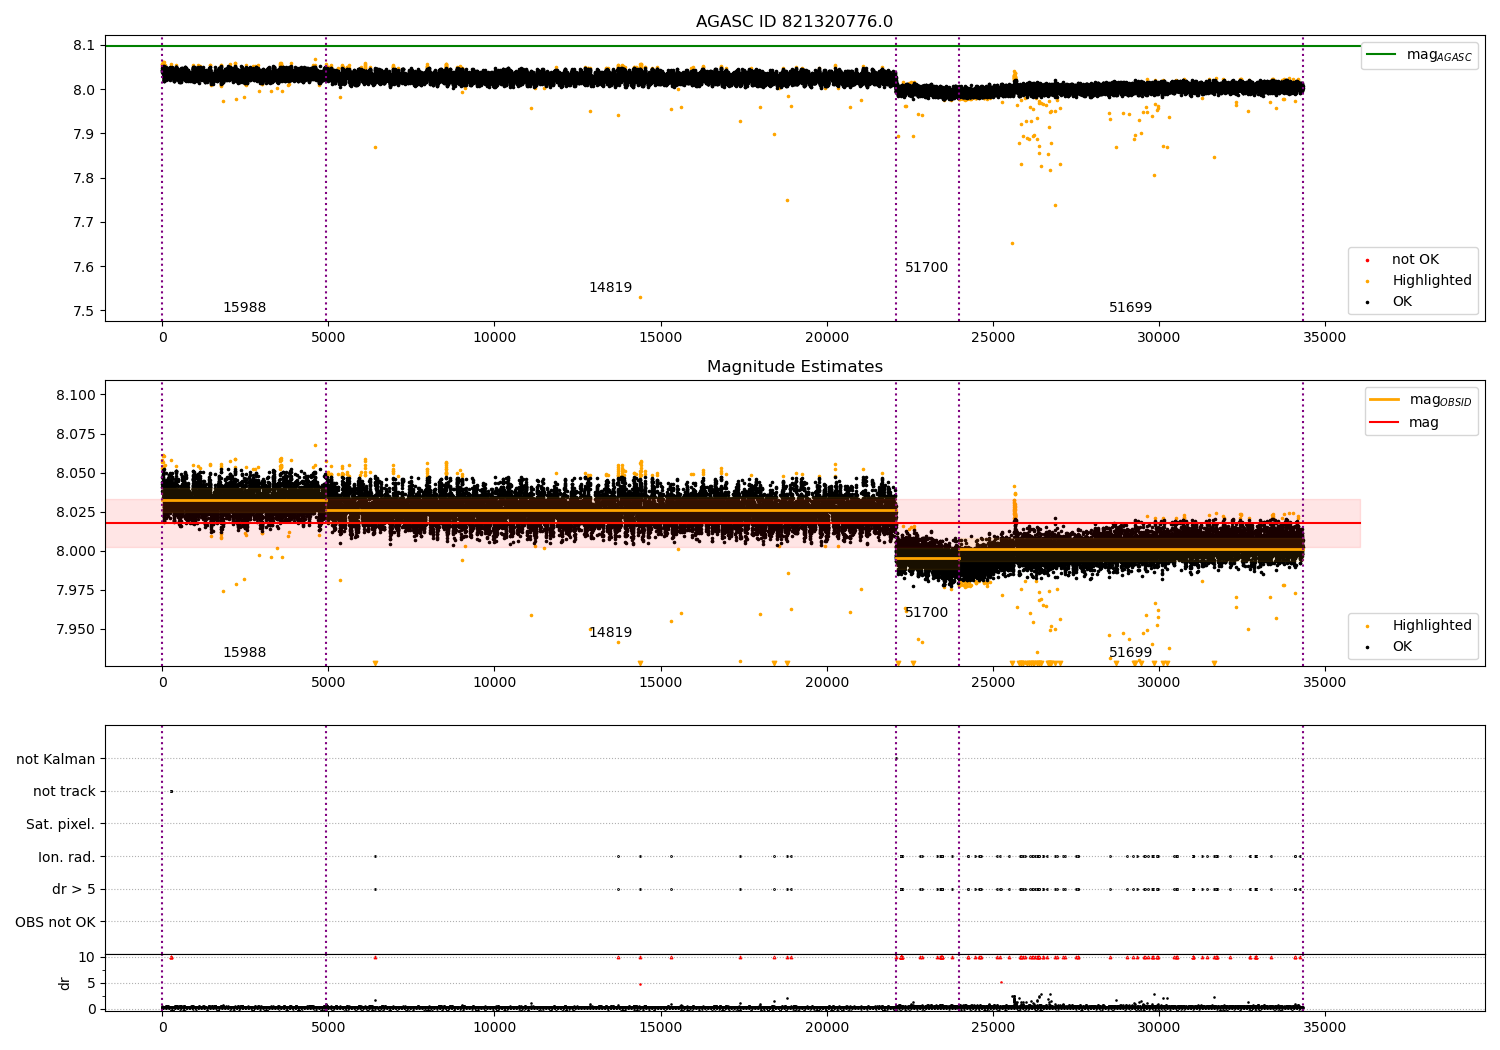Click the 8.050 y-axis tick of the middle plot
The width and height of the screenshot is (1500, 1050).
point(75,473)
